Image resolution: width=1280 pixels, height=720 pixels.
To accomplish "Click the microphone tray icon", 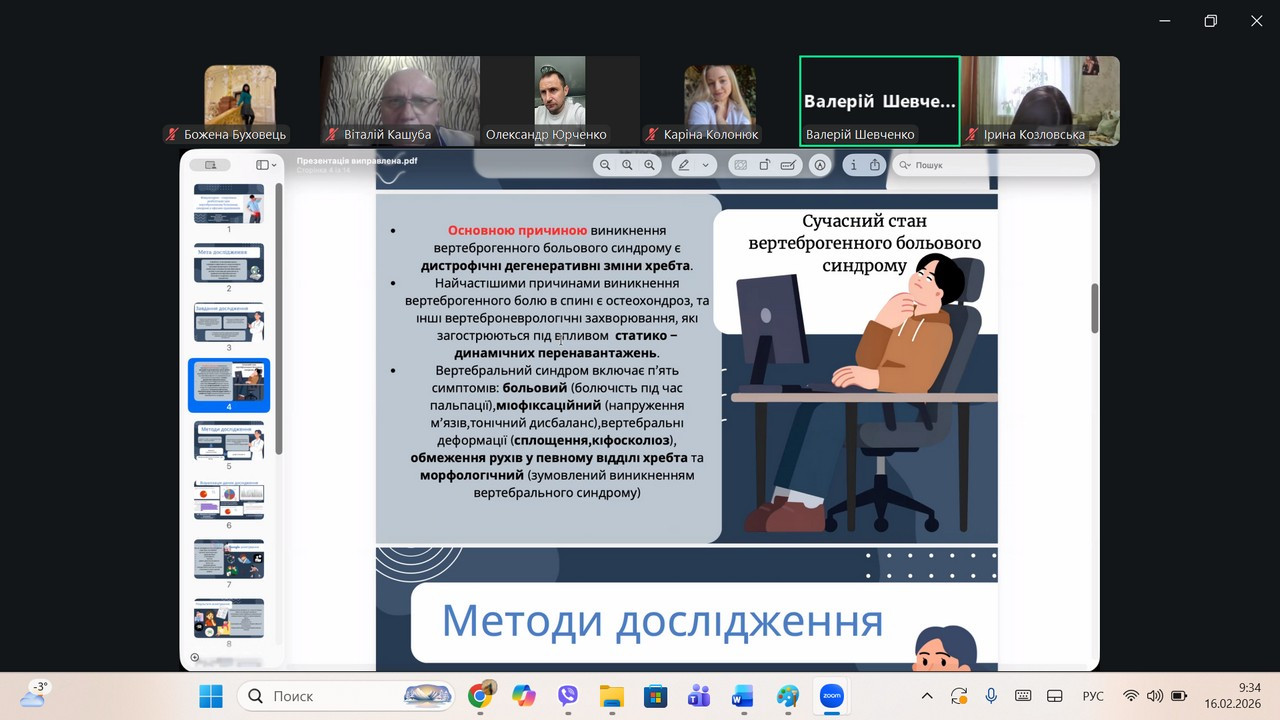I will tap(991, 696).
